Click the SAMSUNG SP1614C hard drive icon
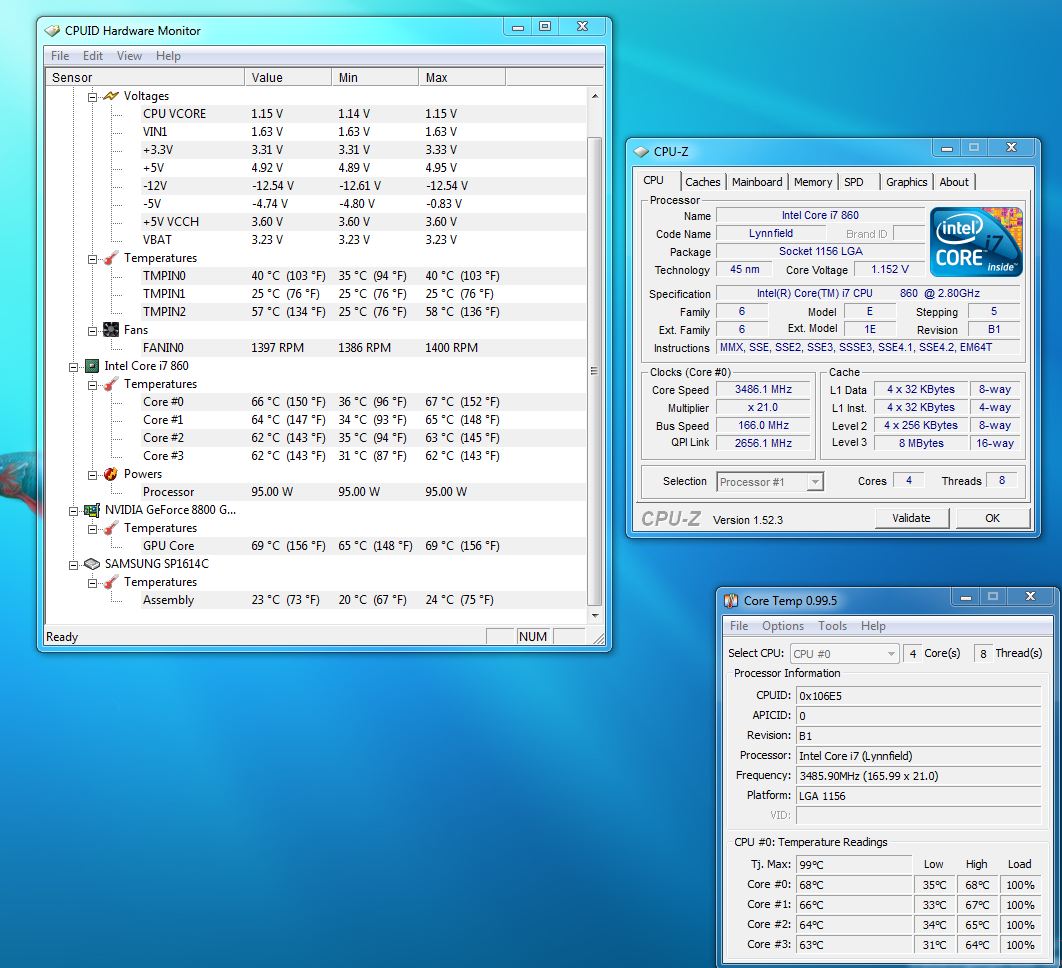 tap(91, 564)
